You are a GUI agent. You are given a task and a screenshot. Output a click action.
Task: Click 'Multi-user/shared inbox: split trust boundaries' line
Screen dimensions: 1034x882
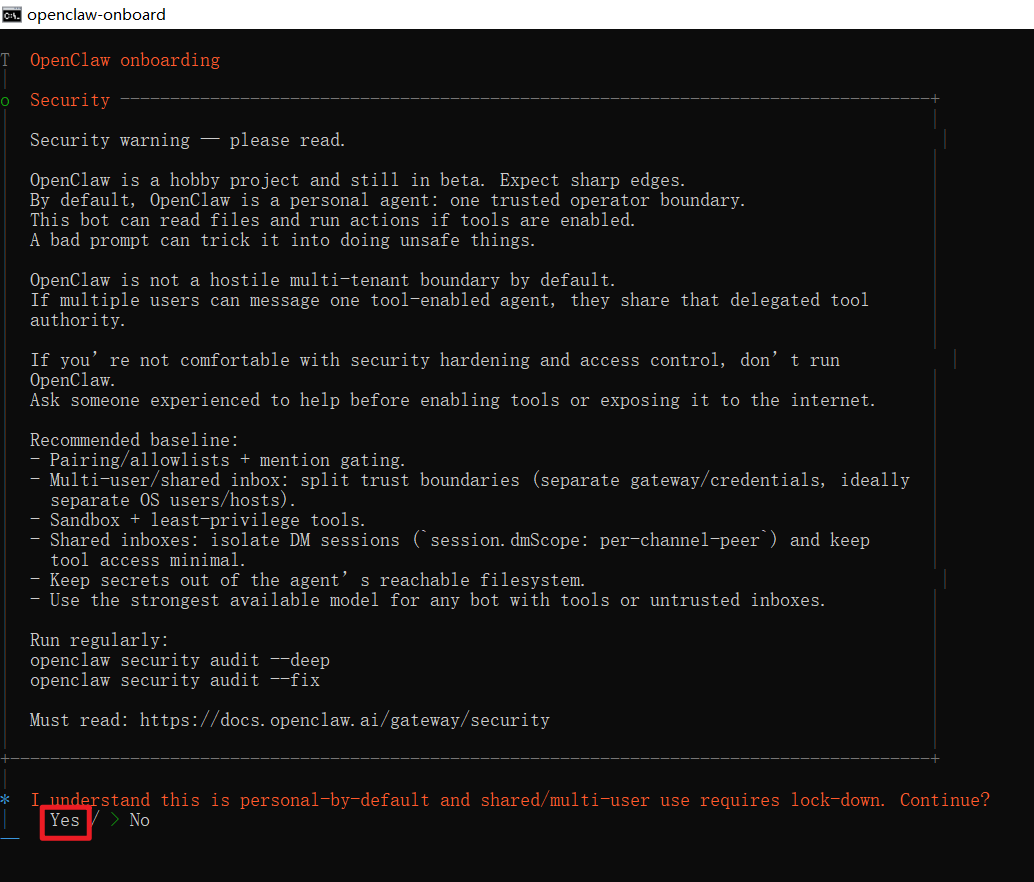pos(479,480)
